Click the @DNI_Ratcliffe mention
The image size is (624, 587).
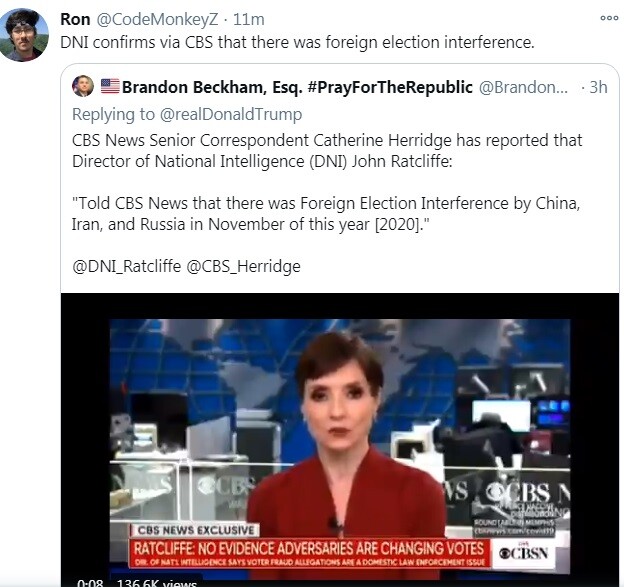(123, 266)
